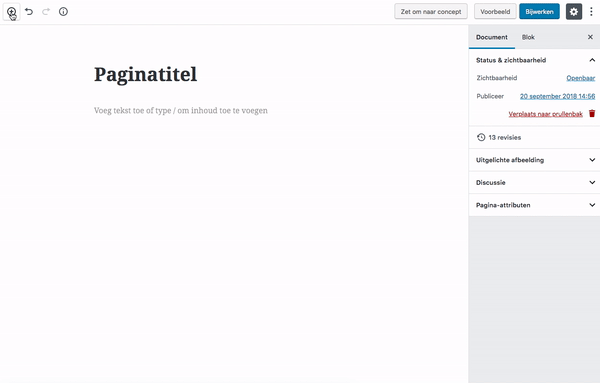Image resolution: width=600 pixels, height=383 pixels.
Task: Click the Publiceer label
Action: point(490,96)
